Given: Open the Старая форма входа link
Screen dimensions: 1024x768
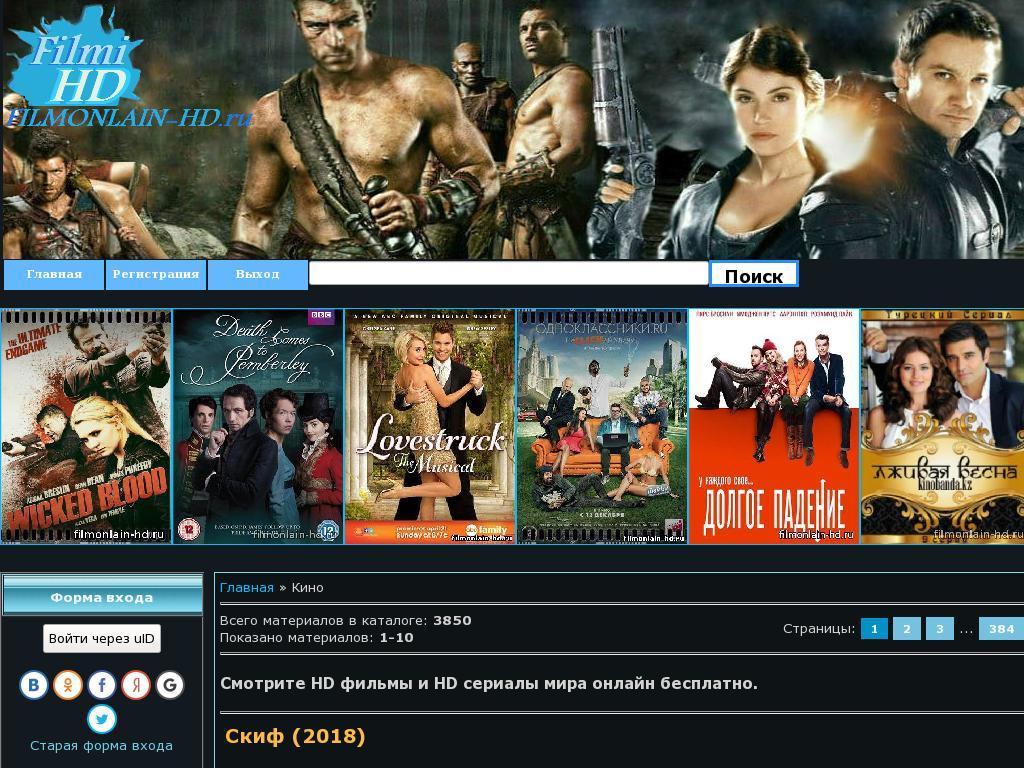Looking at the screenshot, I should click(x=102, y=746).
